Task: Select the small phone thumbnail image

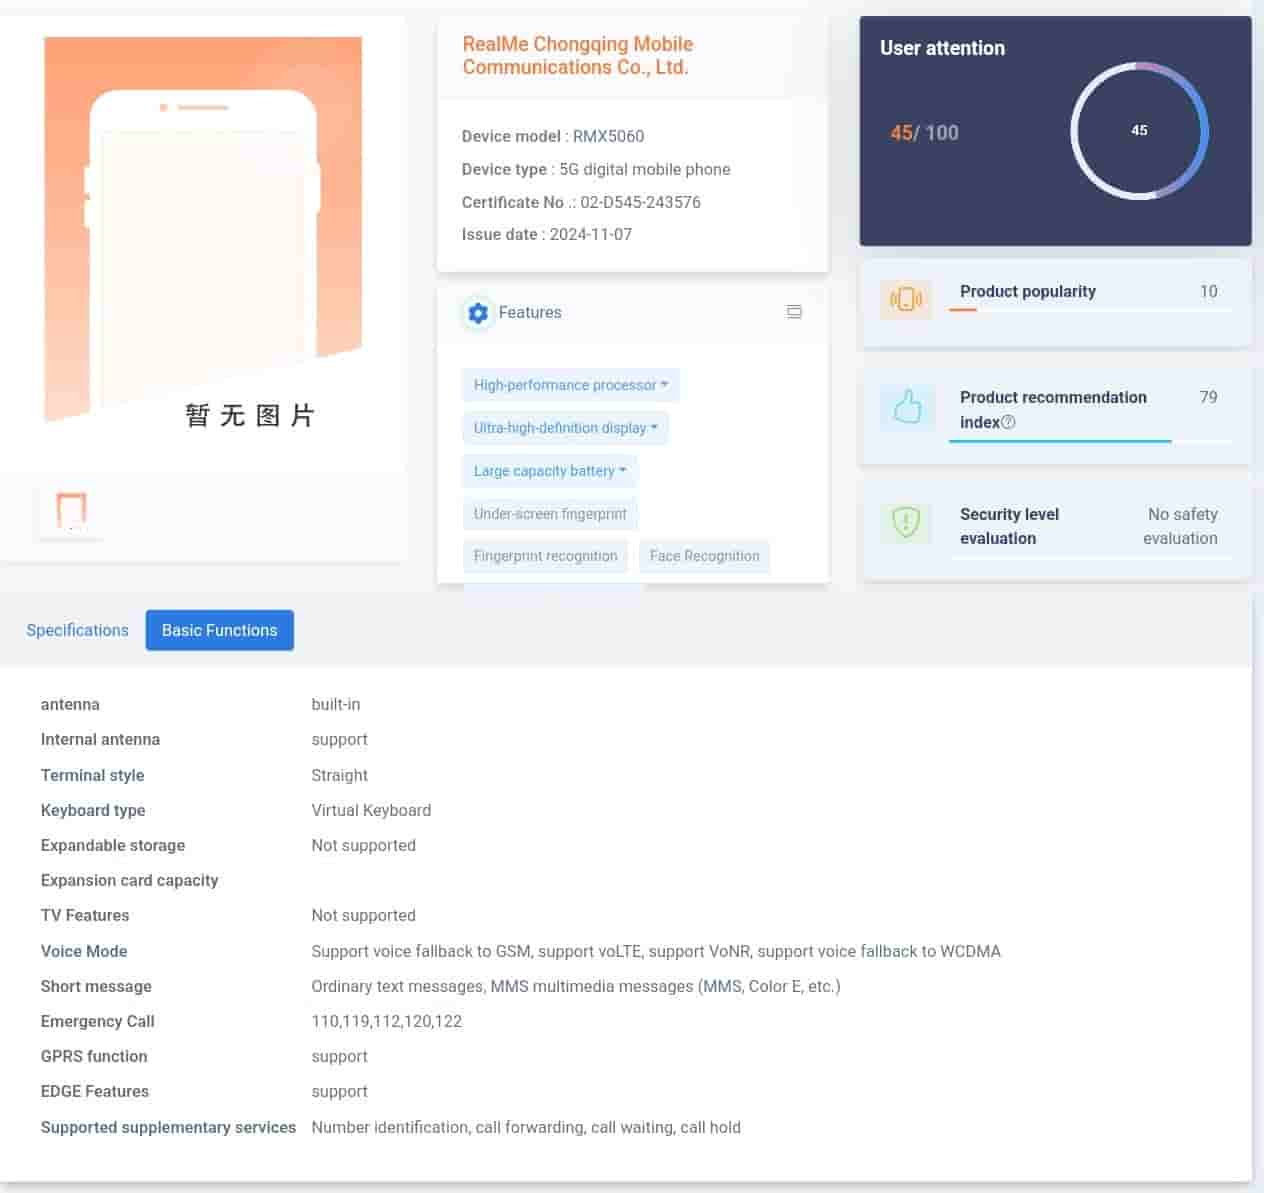Action: click(x=71, y=510)
